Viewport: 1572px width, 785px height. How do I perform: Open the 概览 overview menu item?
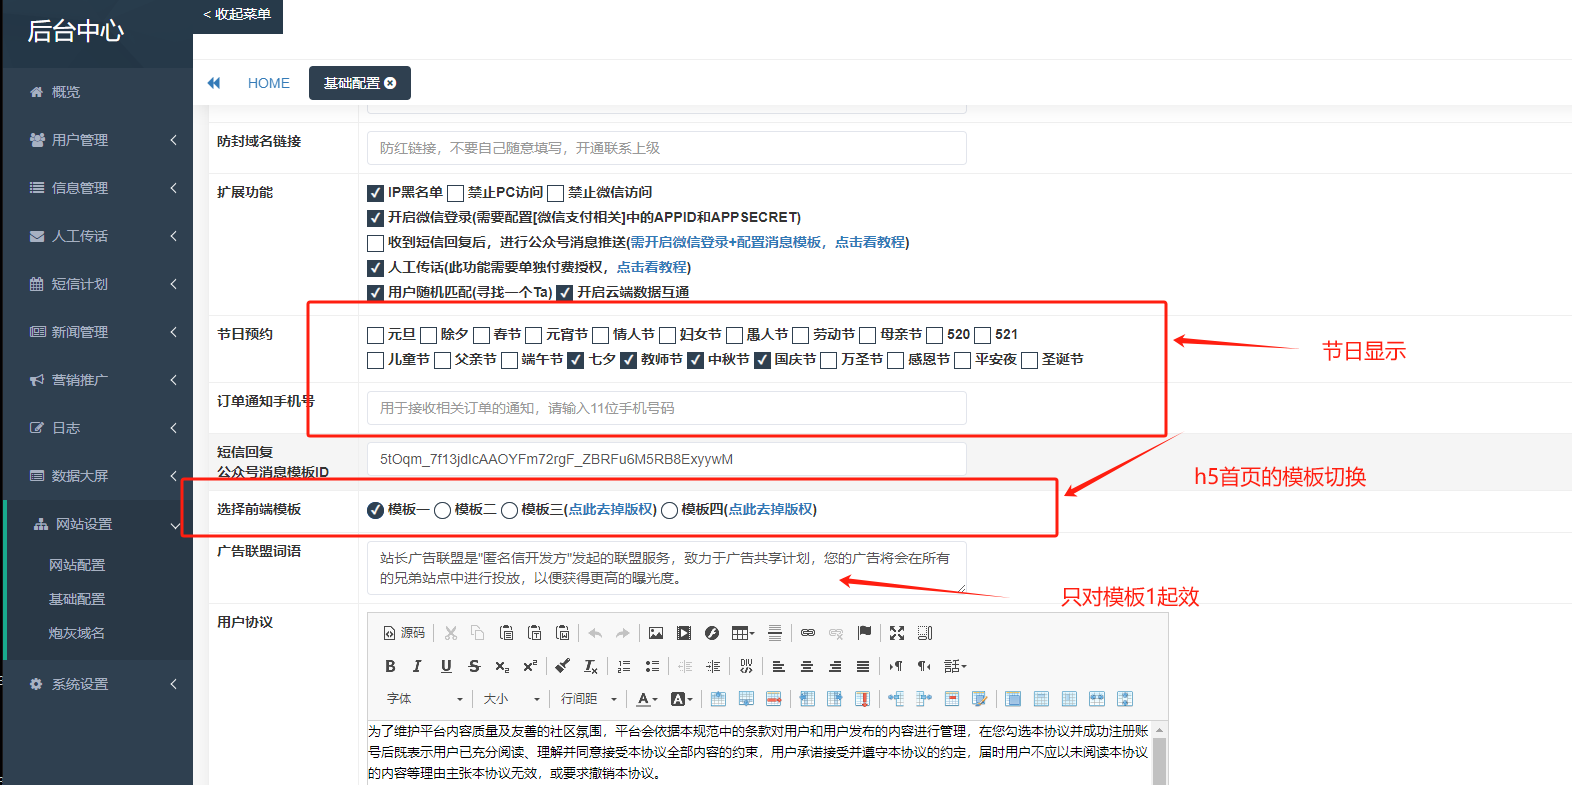click(x=98, y=92)
